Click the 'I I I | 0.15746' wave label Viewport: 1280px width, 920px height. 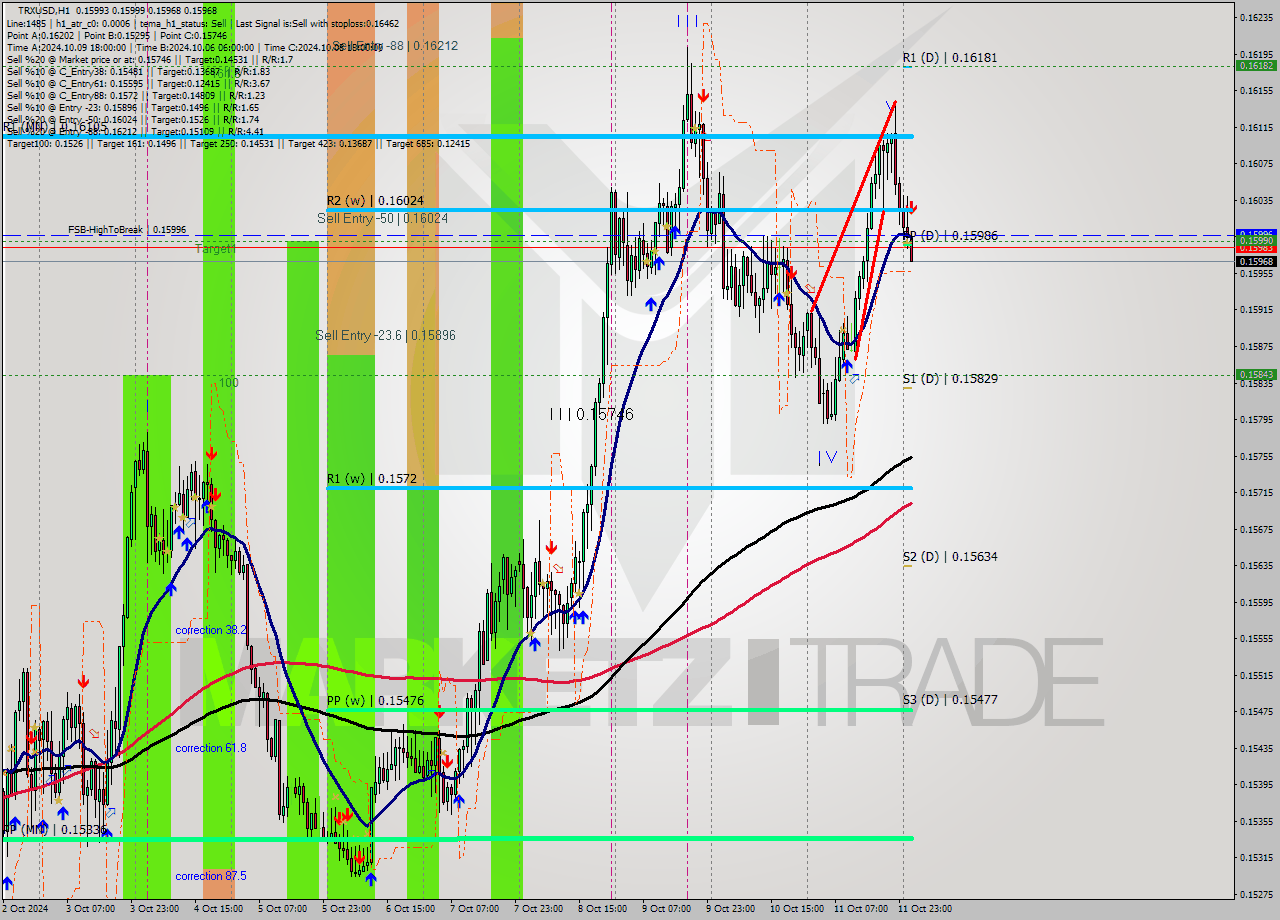(591, 414)
